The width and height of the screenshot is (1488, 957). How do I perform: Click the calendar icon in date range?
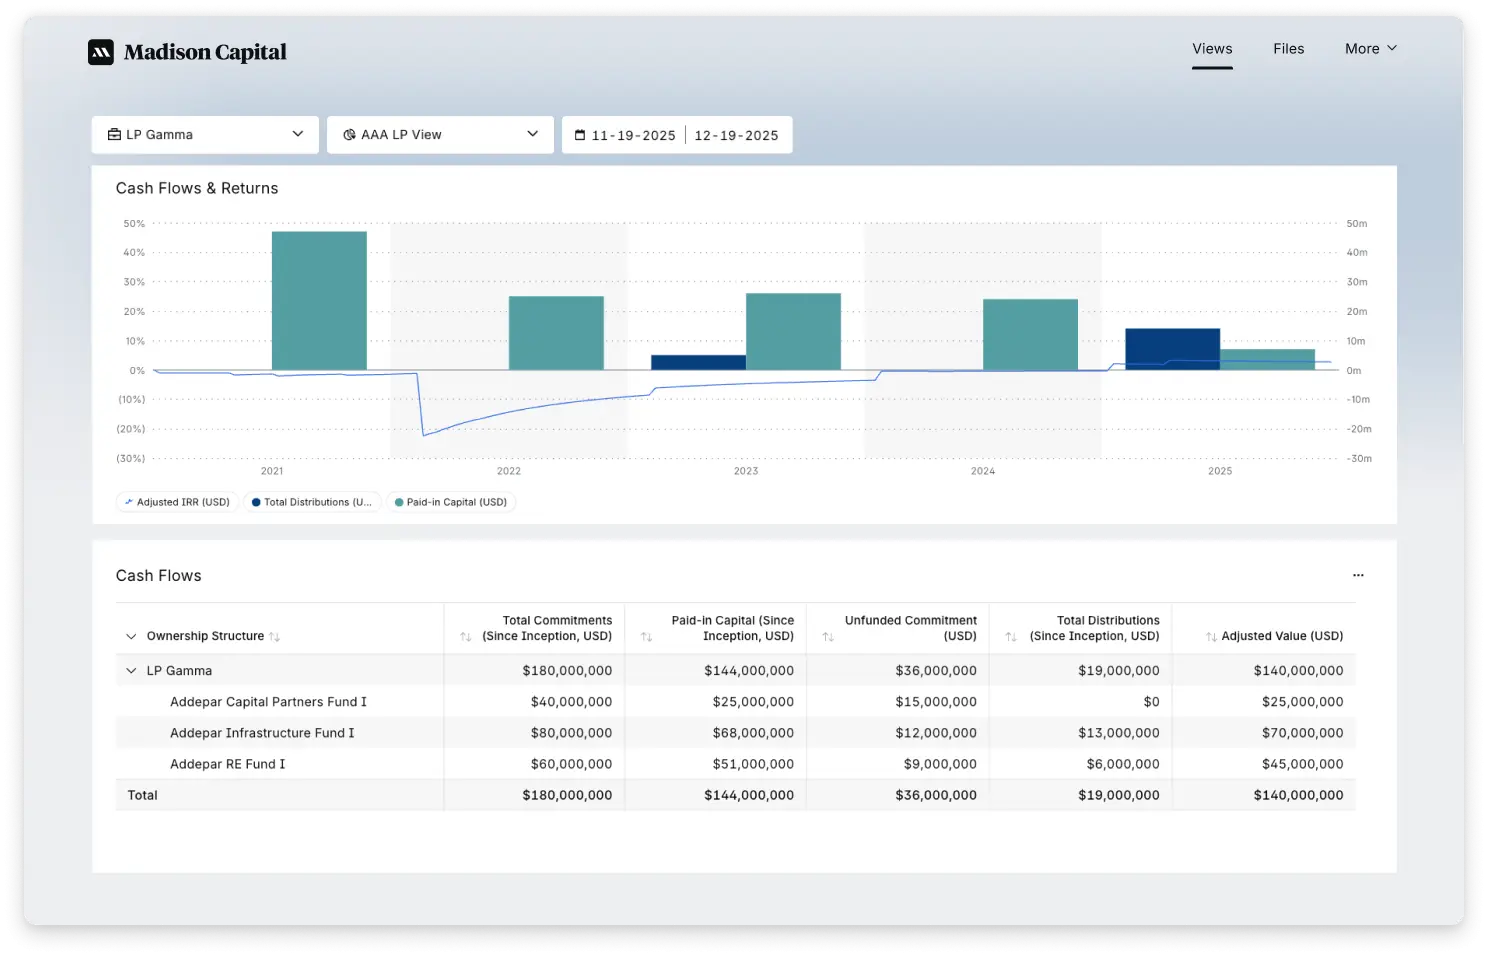click(580, 135)
